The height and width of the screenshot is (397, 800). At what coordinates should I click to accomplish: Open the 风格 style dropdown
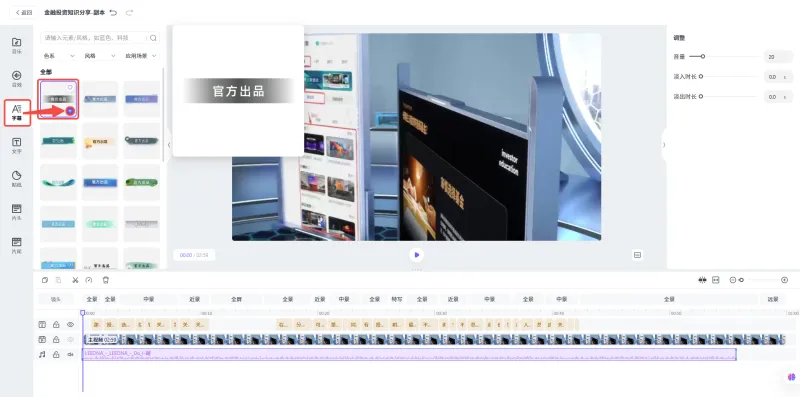click(100, 56)
